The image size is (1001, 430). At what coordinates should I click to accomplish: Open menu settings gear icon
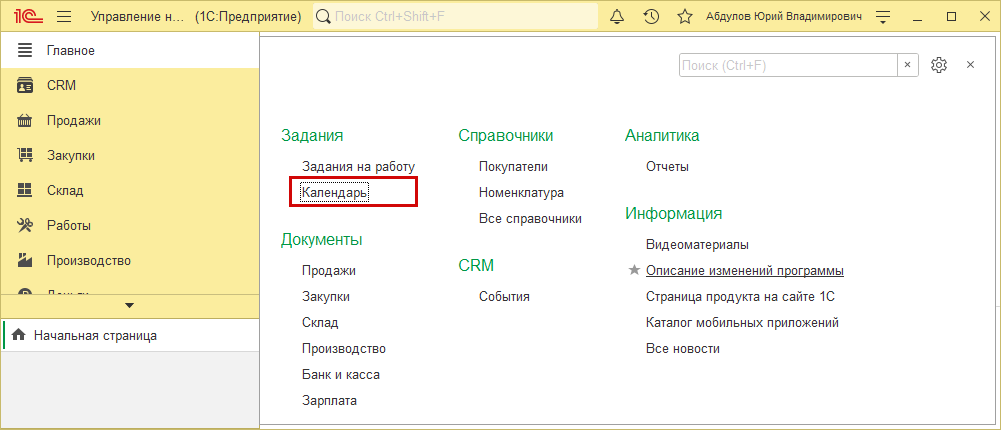pyautogui.click(x=938, y=65)
